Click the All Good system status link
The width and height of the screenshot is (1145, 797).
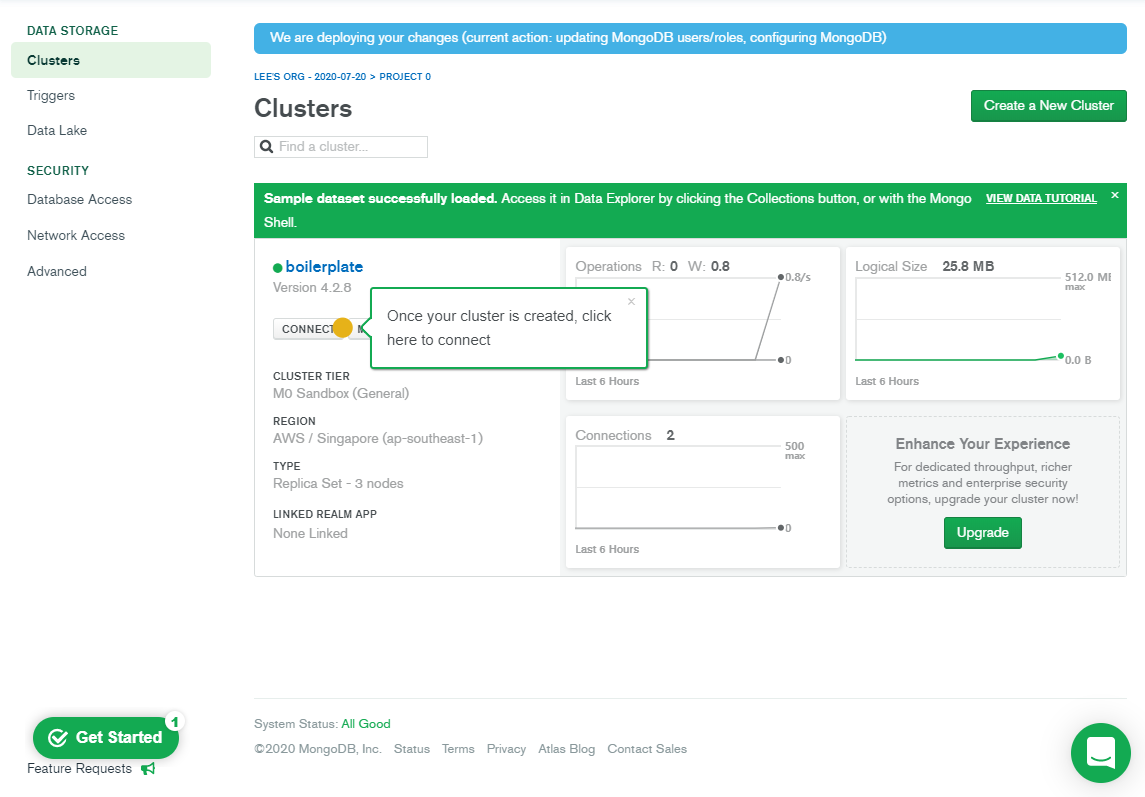pos(366,724)
